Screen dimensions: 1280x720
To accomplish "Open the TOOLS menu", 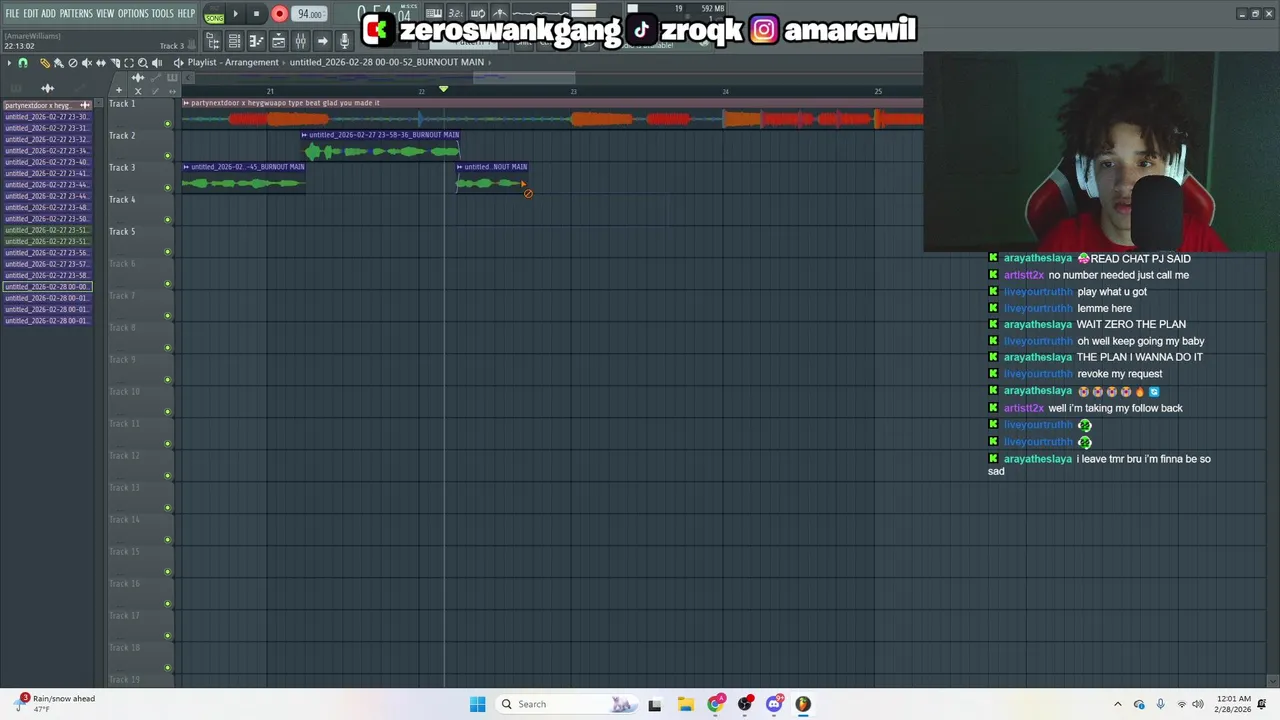I will [x=163, y=14].
